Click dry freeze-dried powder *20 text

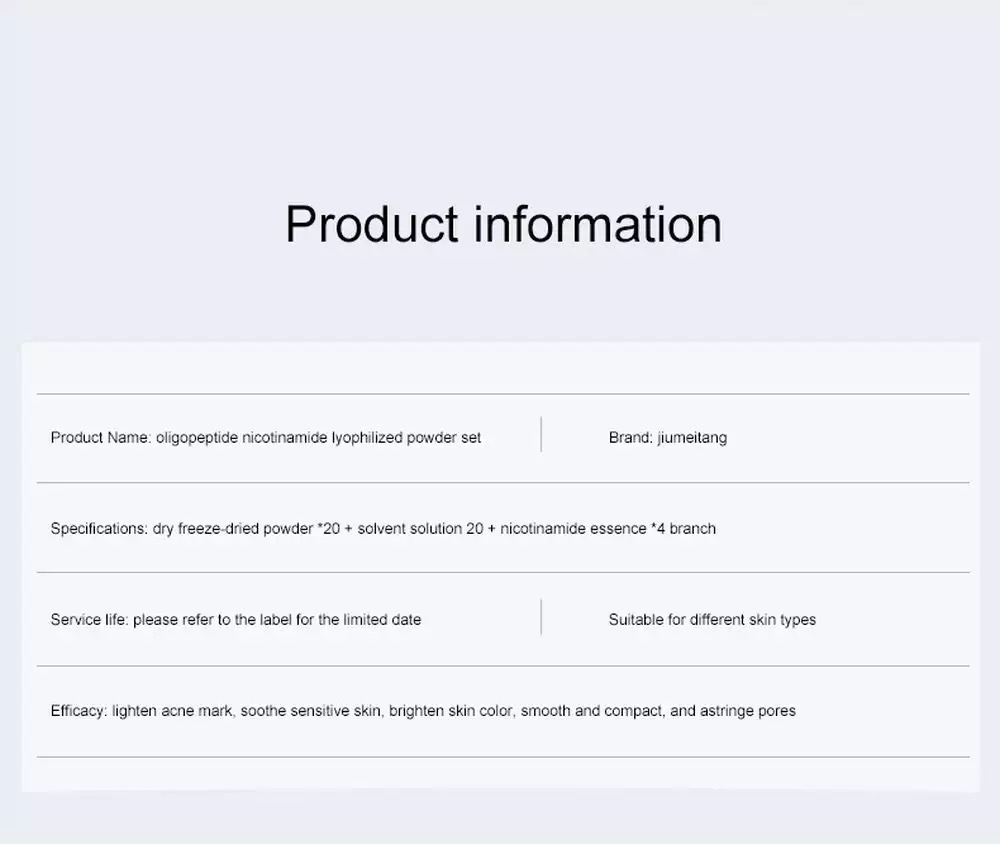pyautogui.click(x=246, y=529)
